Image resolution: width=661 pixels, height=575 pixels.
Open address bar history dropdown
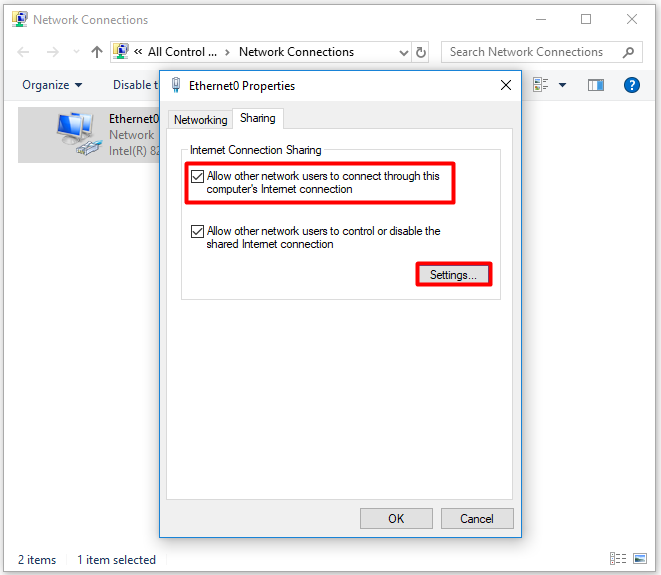point(404,53)
